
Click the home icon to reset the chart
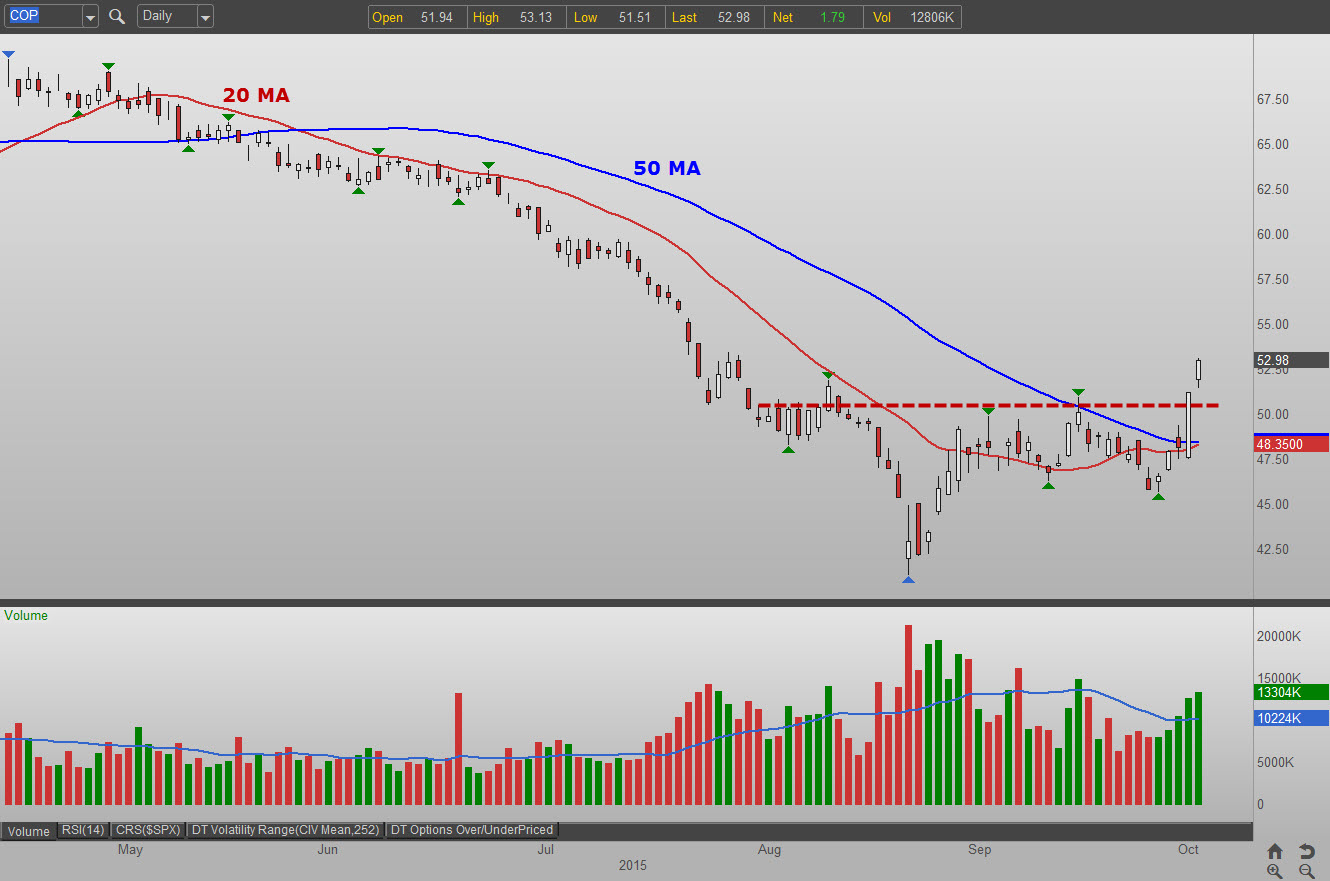1275,851
